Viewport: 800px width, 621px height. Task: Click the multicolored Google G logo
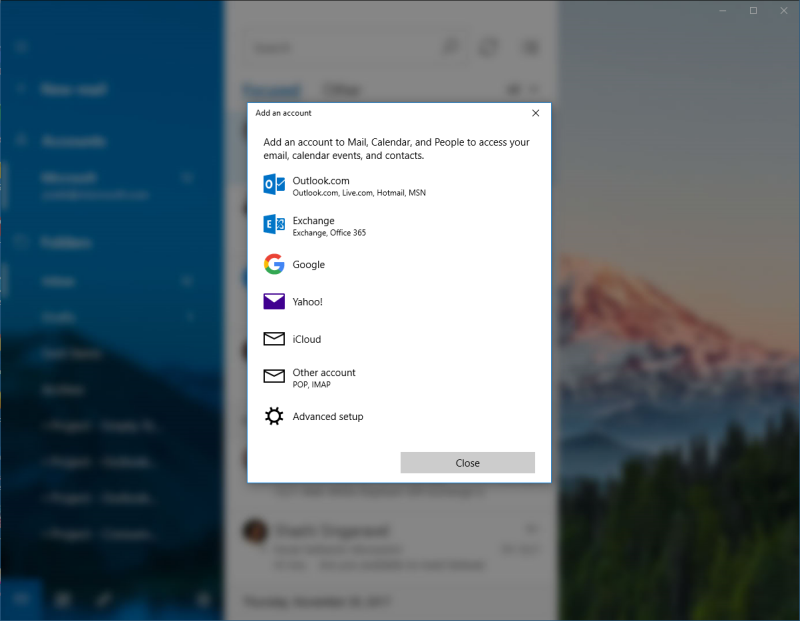[x=274, y=264]
